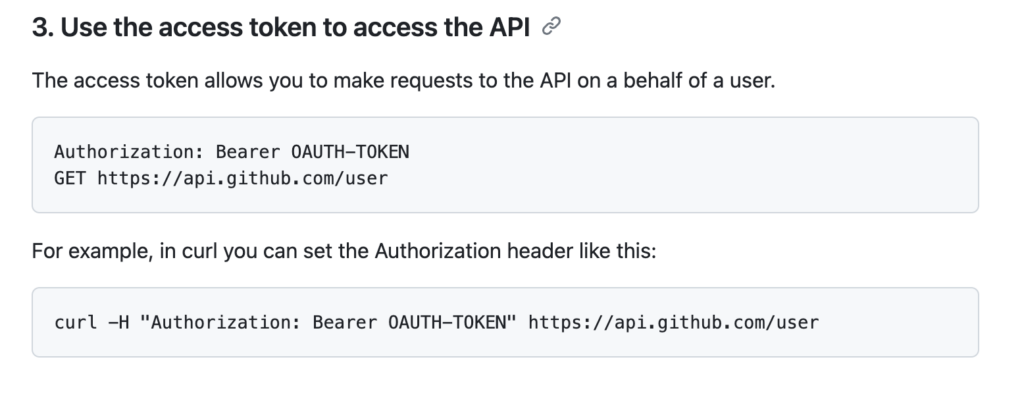Click the sentence starting "For example, in curl"

[344, 251]
